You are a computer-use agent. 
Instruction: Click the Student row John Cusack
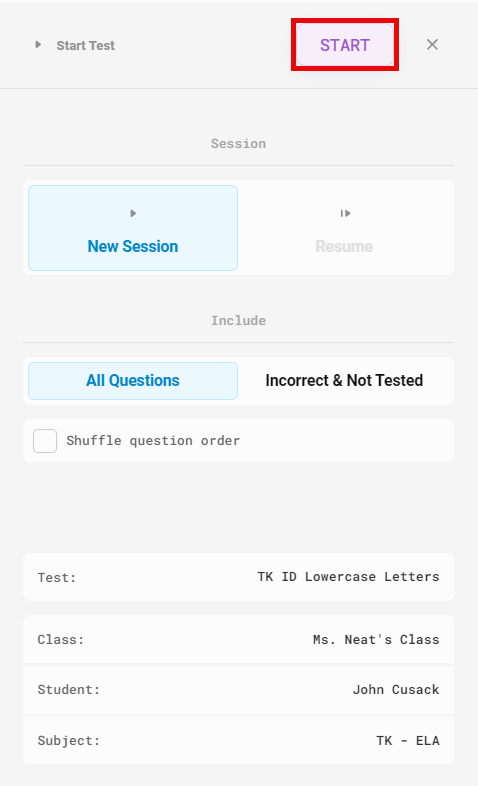click(238, 690)
